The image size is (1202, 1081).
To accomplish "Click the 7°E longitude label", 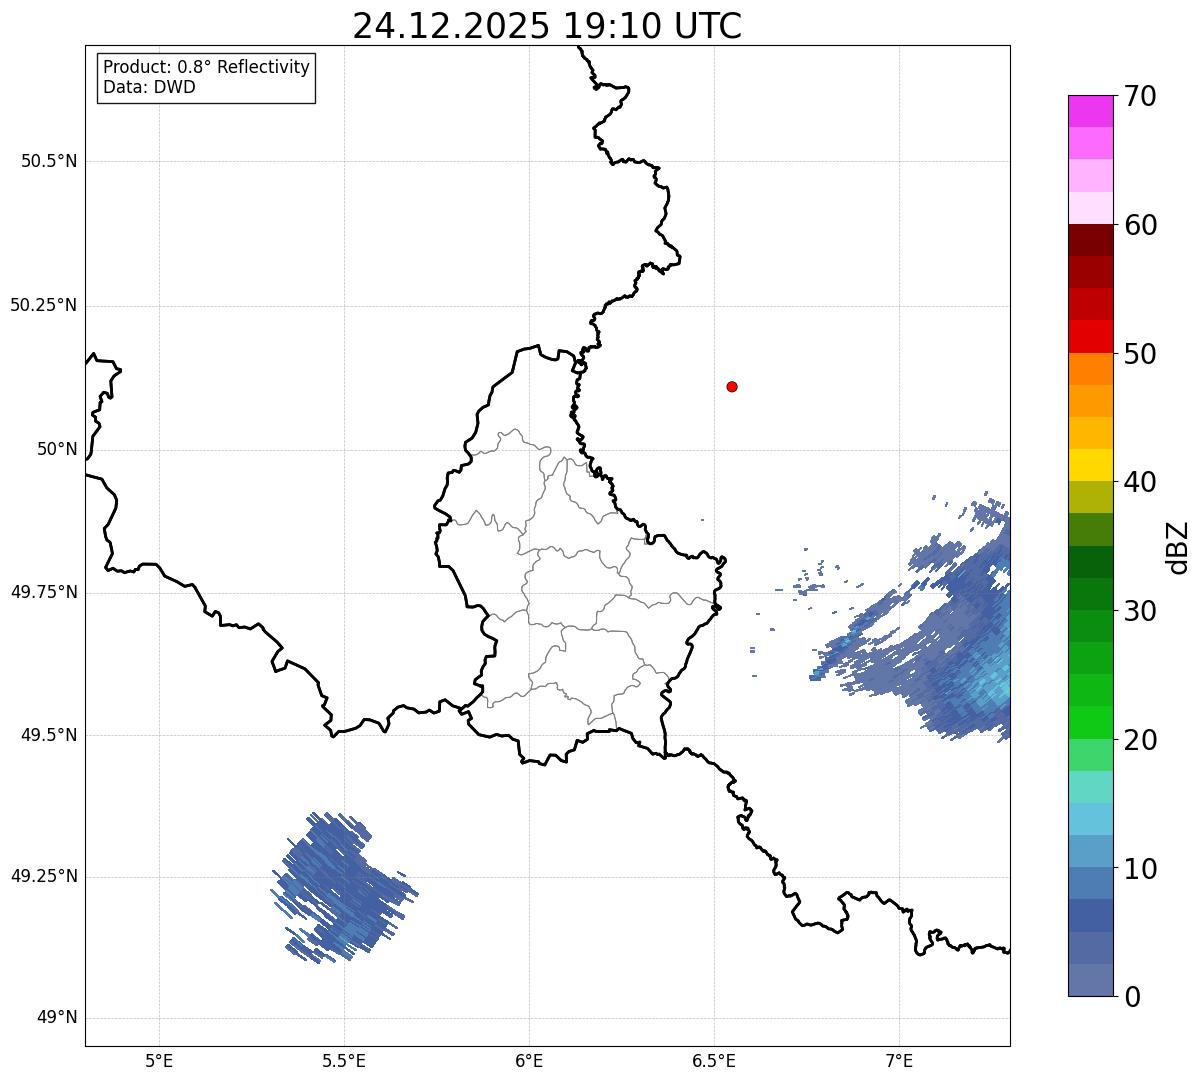I will 899,1060.
